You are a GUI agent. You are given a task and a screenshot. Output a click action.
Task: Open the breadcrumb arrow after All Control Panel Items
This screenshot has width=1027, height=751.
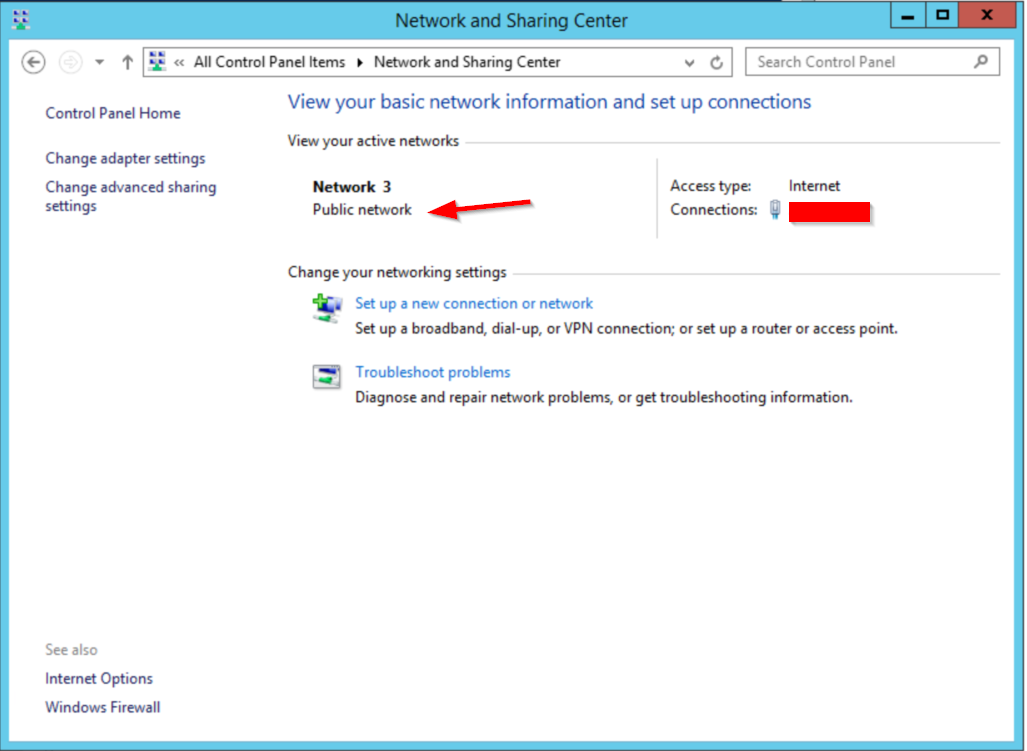[x=360, y=62]
